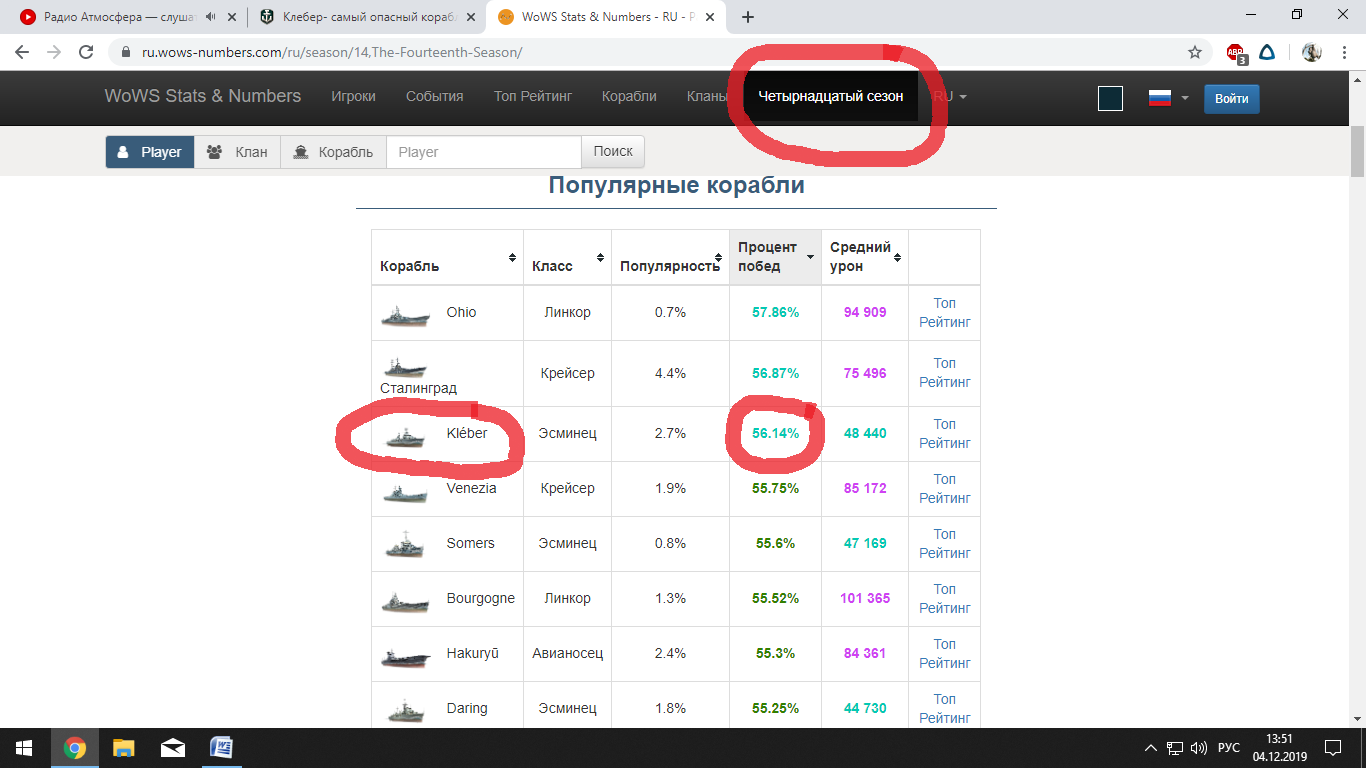This screenshot has width=1366, height=768.
Task: Click the Войти login button
Action: 1232,99
